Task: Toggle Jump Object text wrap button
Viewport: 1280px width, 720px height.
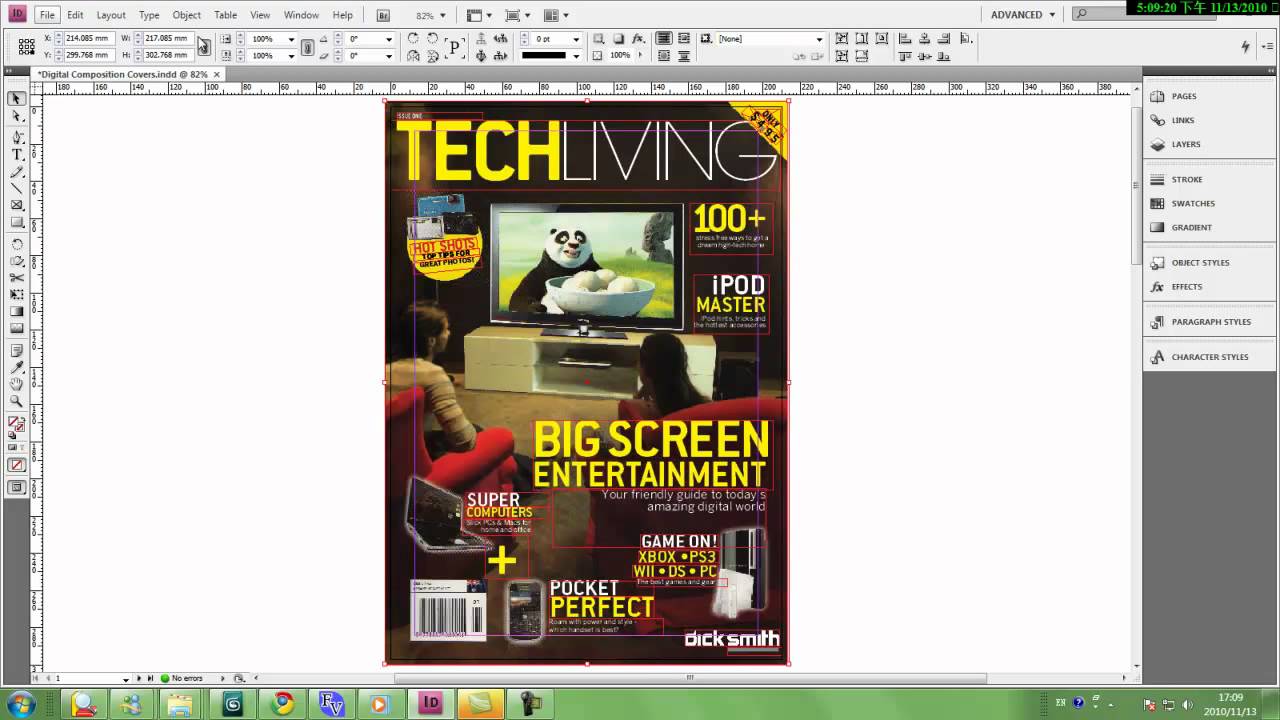Action: click(684, 56)
